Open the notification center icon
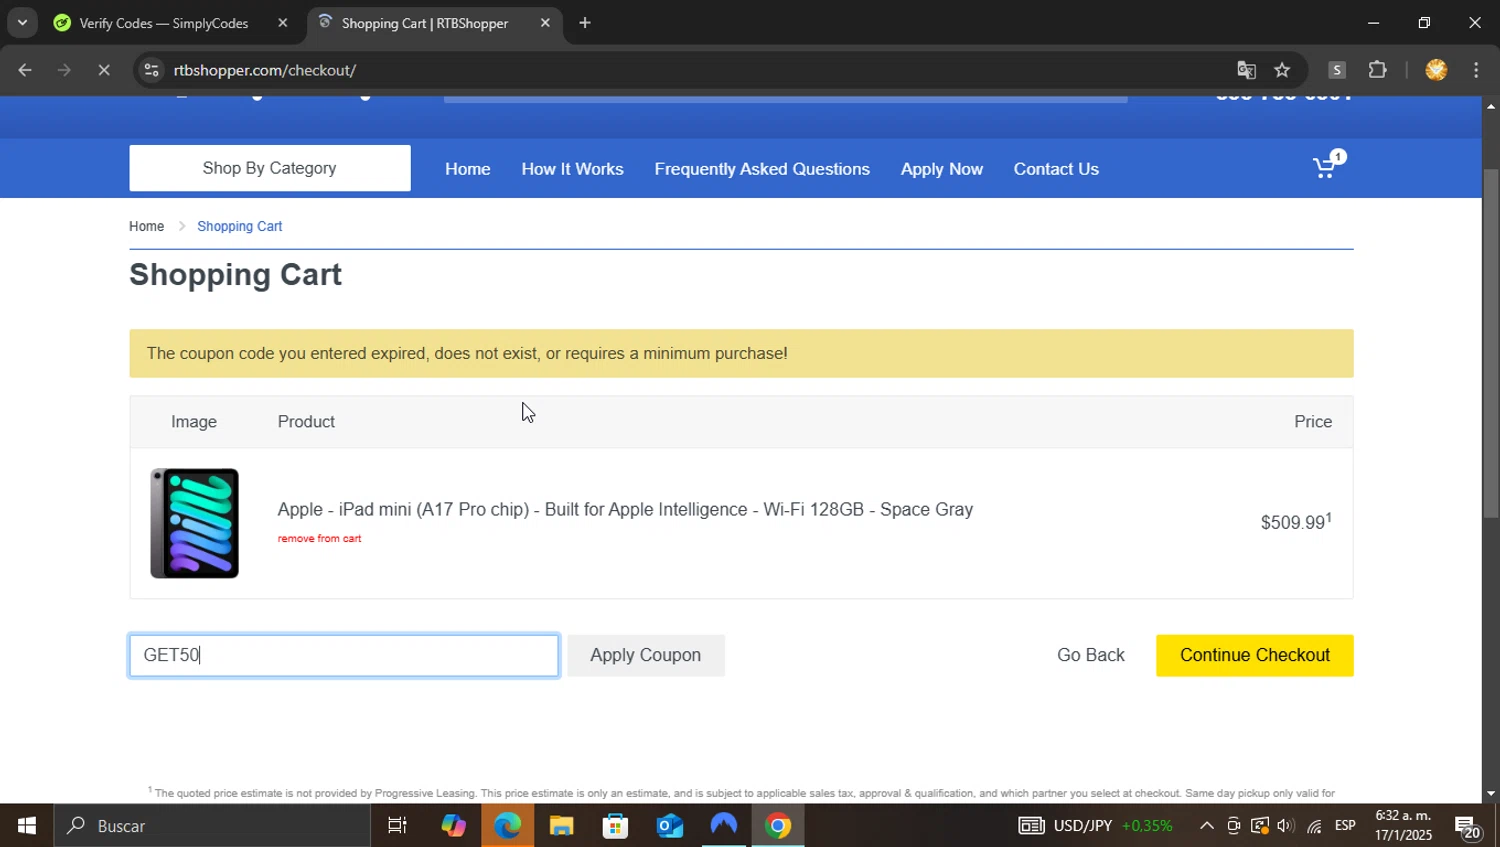The image size is (1500, 847). pos(1467,827)
